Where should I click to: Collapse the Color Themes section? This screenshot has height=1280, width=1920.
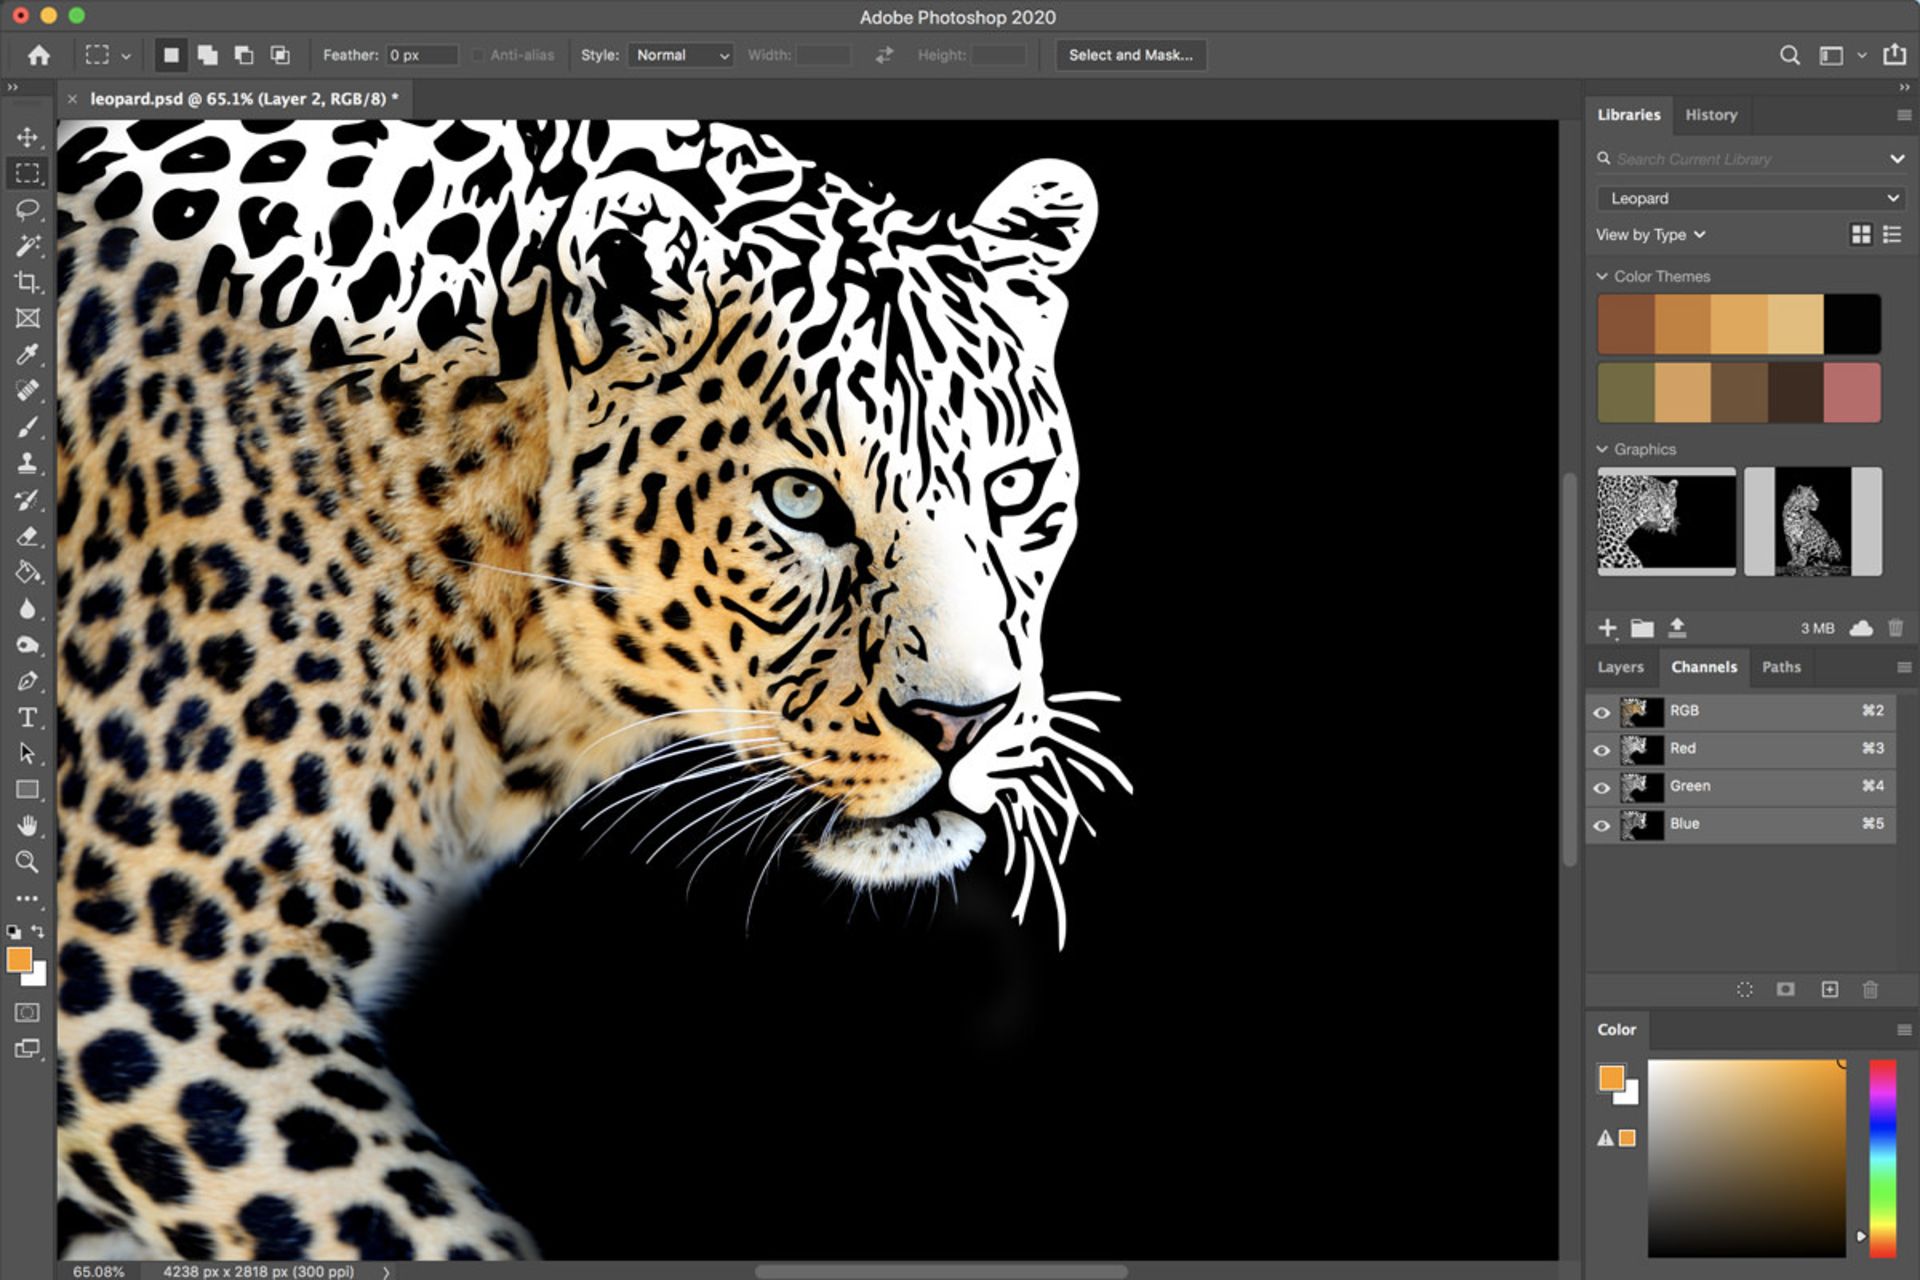[x=1602, y=276]
